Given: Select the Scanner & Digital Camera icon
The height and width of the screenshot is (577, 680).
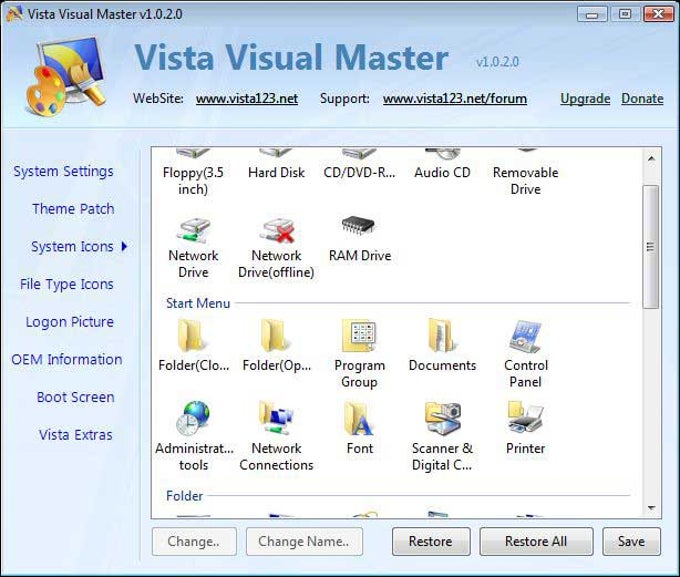Looking at the screenshot, I should click(442, 418).
